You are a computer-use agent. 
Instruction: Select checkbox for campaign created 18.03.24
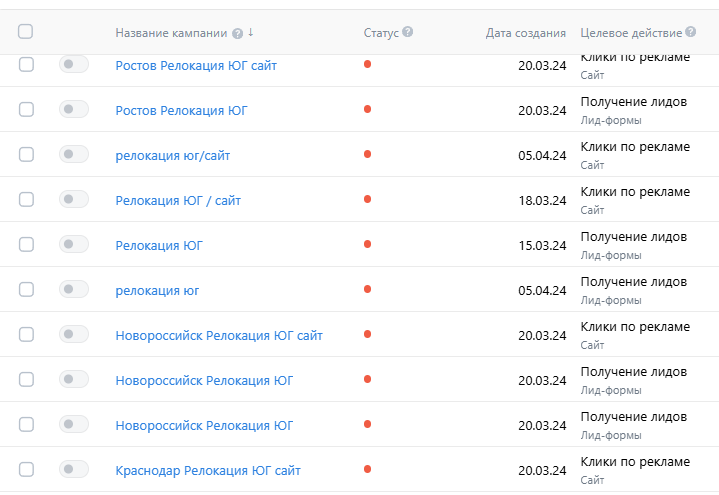pos(26,199)
